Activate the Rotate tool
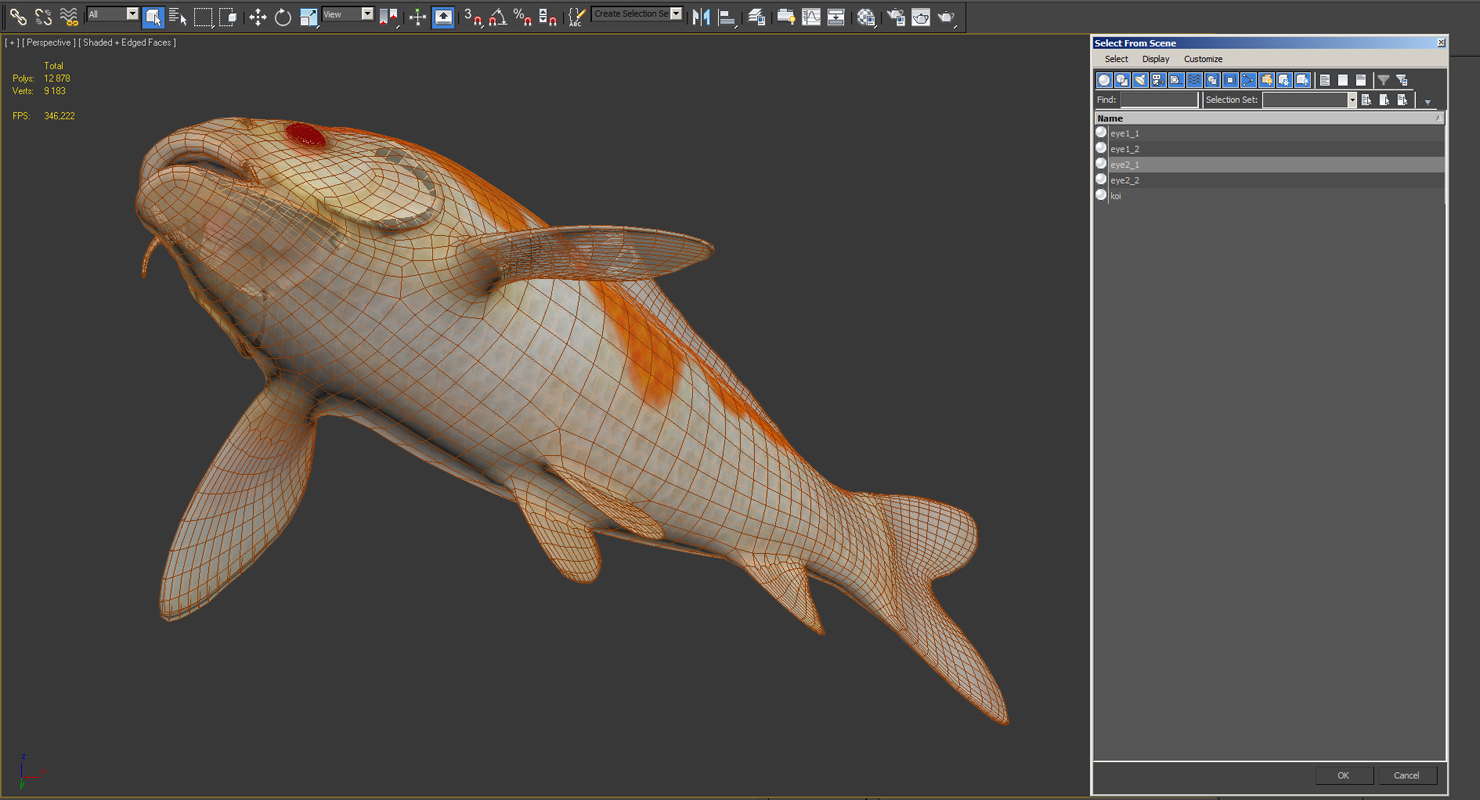Image resolution: width=1480 pixels, height=800 pixels. [283, 17]
